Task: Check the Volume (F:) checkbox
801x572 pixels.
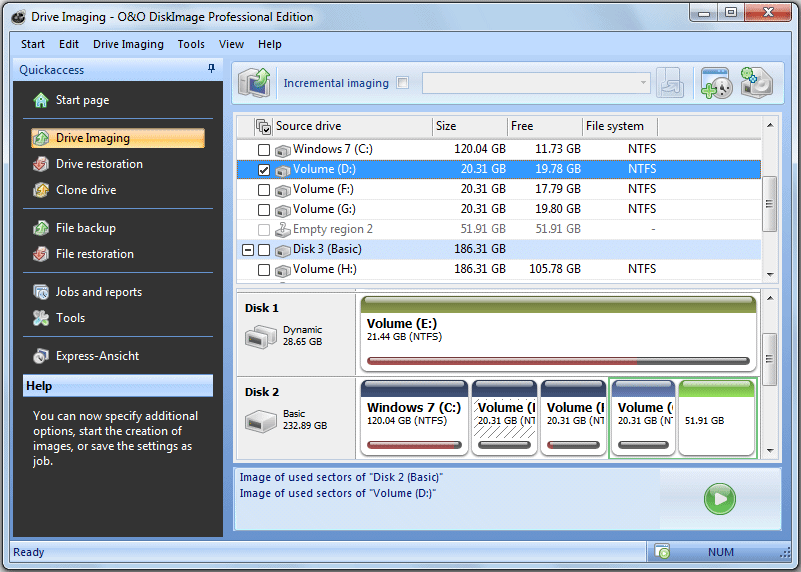Action: point(264,190)
